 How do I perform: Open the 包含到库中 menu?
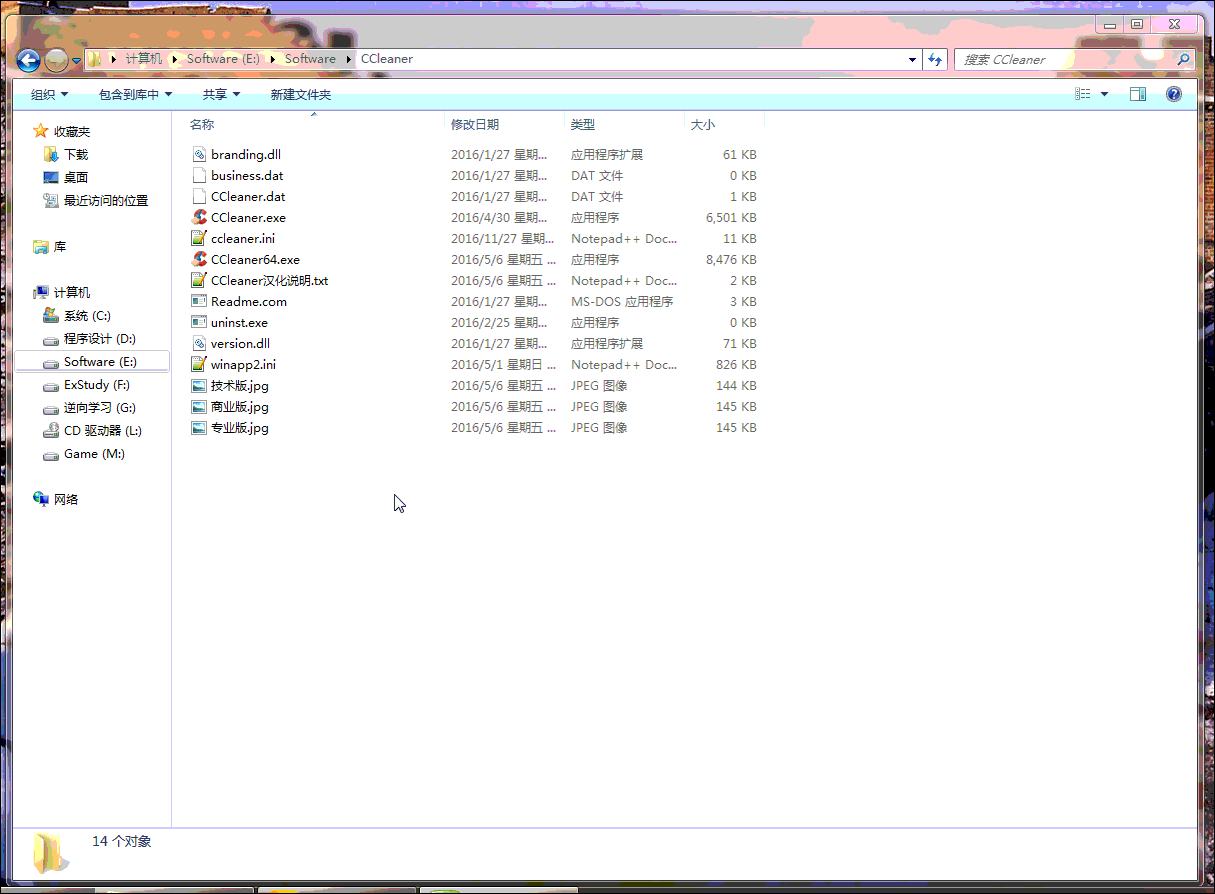tap(135, 94)
